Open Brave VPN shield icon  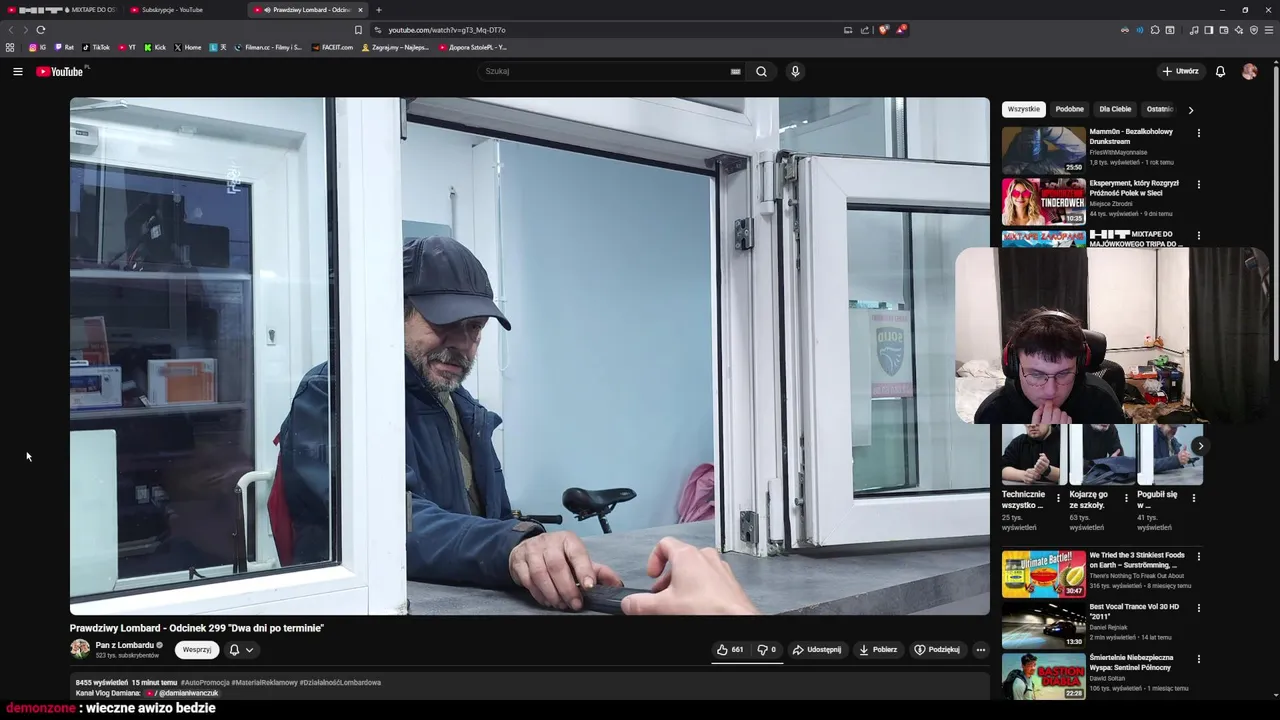(1254, 30)
